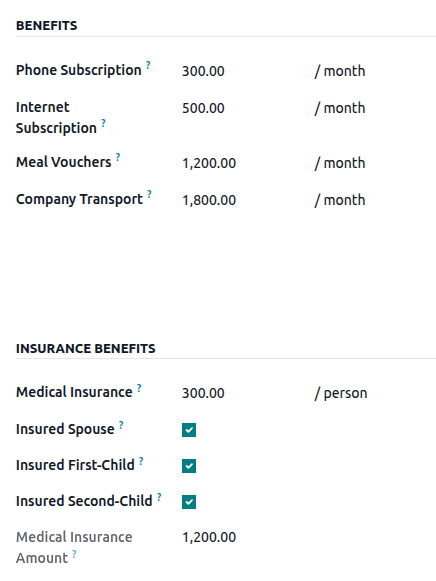Select the Internet Subscription 500.00 field
Image resolution: width=436 pixels, height=581 pixels.
coord(244,108)
